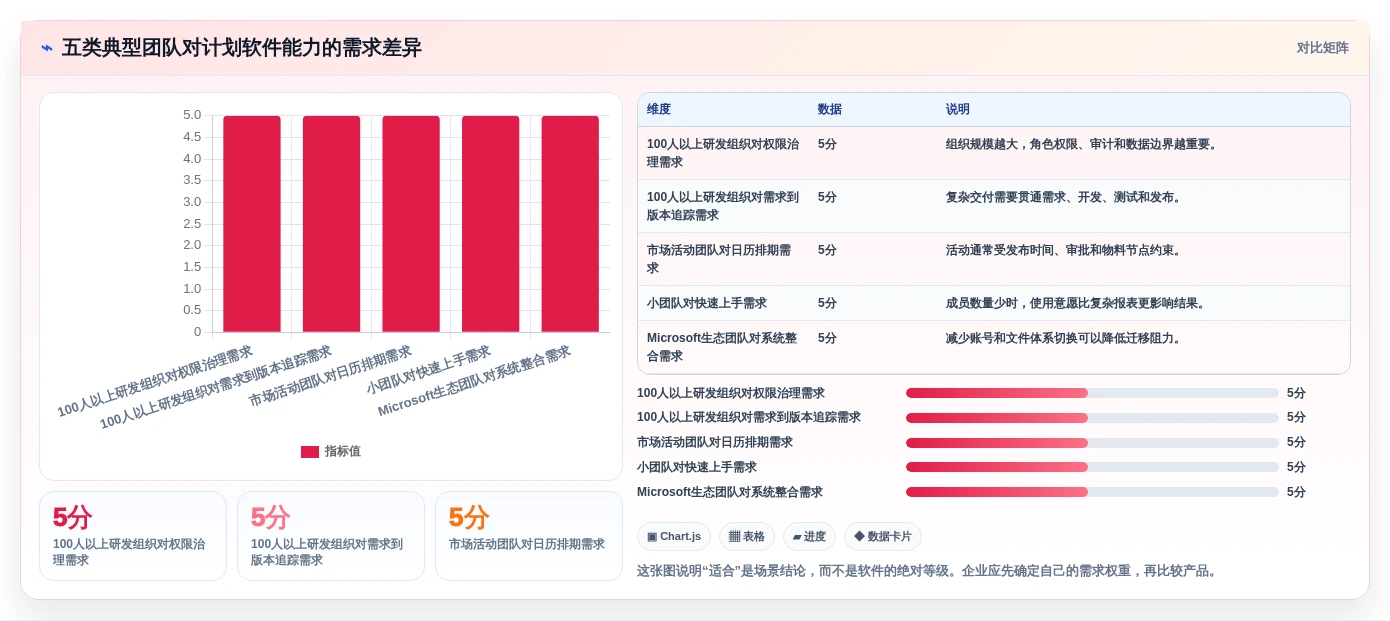Screen dimensions: 1390x621
Task: Click the progress bar for 小团队对快速上手需求
Action: pos(1092,467)
